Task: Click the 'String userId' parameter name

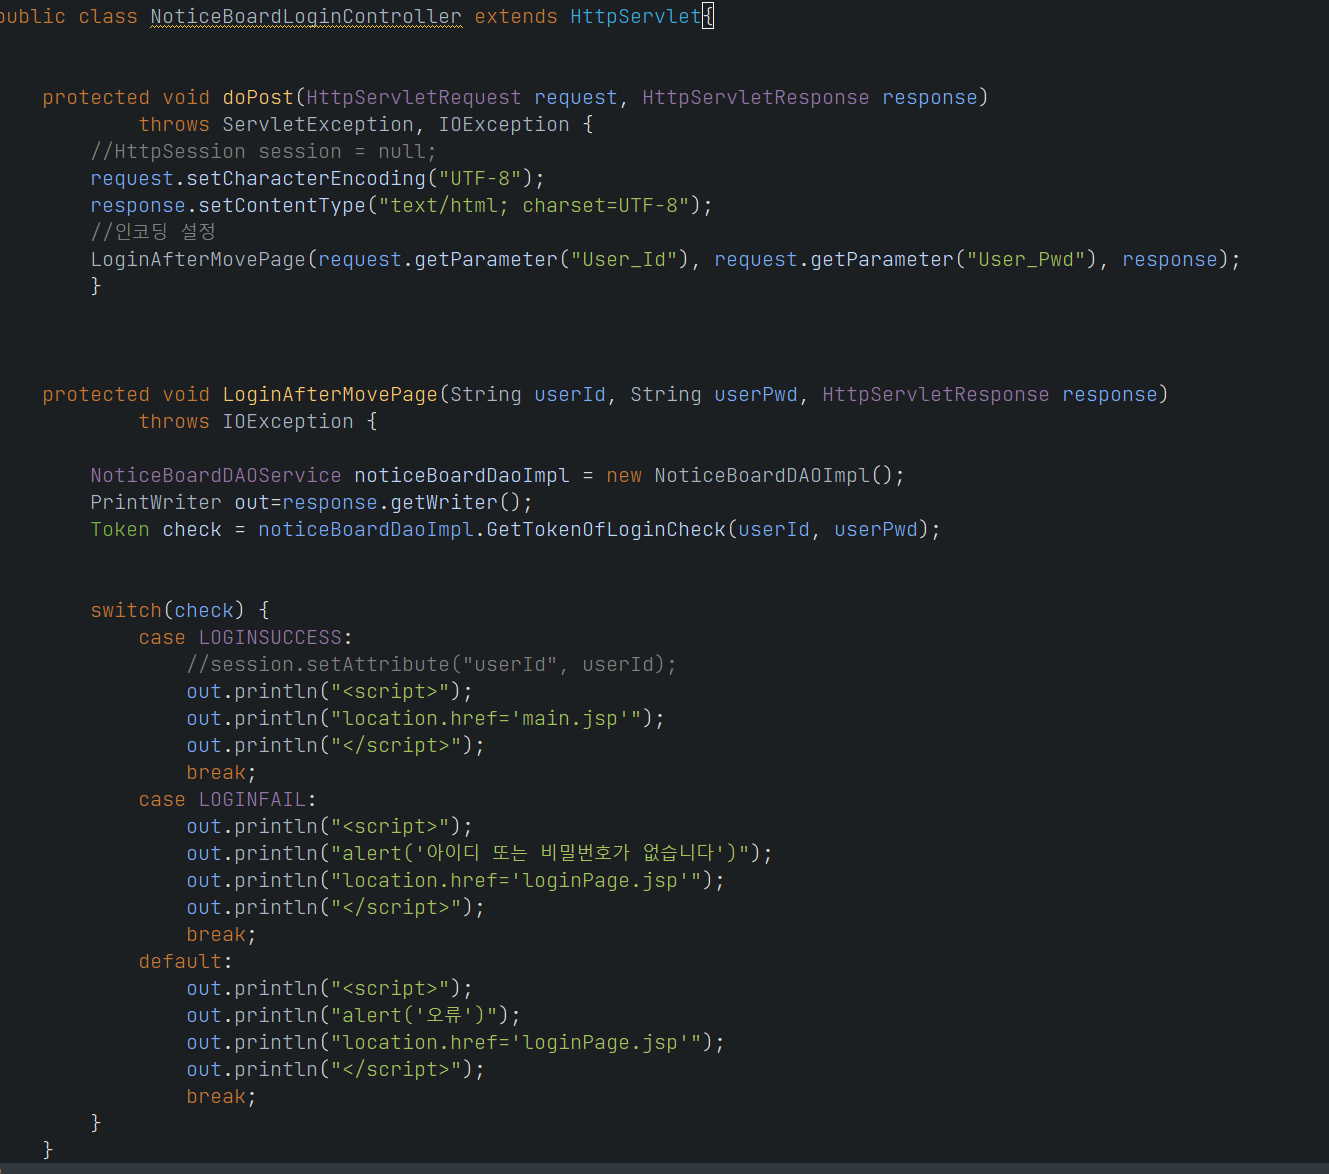Action: (570, 395)
